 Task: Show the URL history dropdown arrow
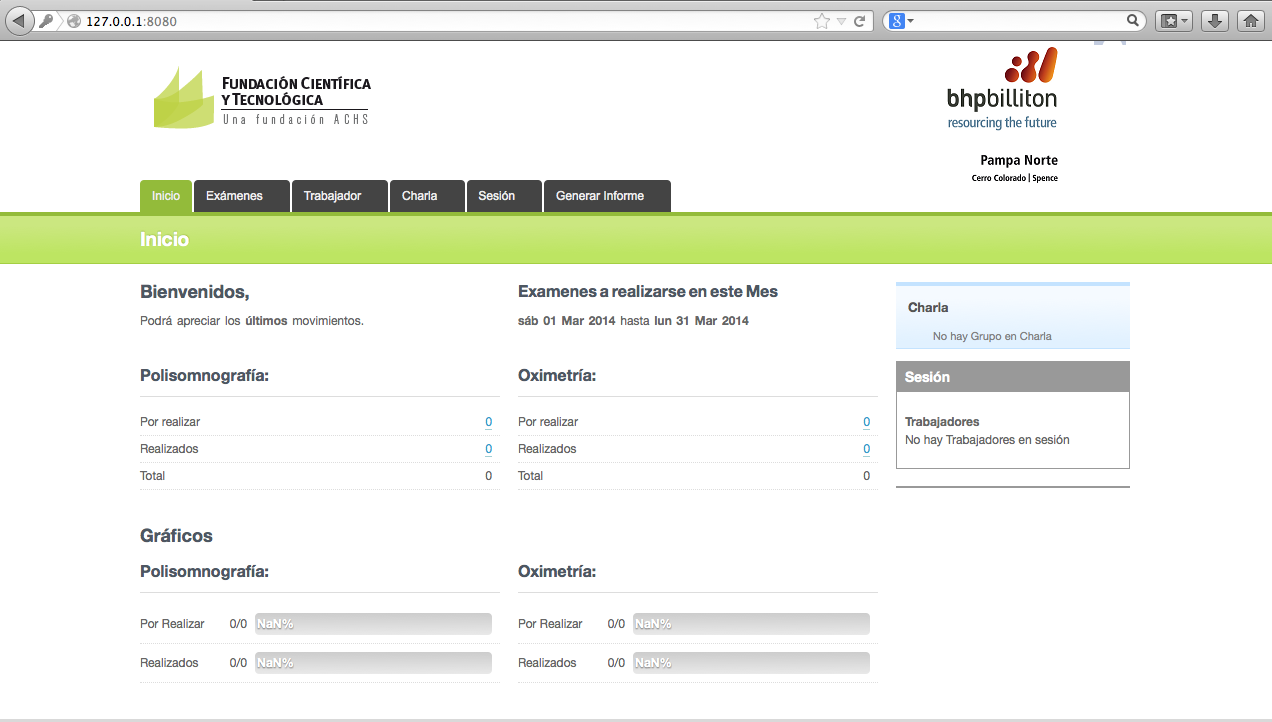click(x=841, y=20)
